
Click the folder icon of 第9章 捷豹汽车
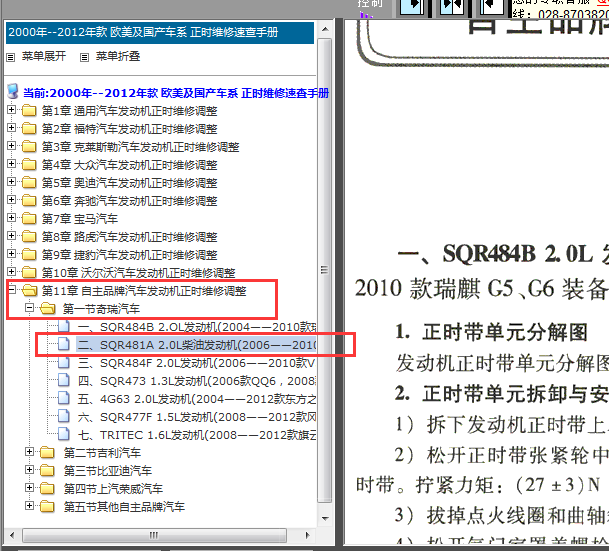coord(29,255)
